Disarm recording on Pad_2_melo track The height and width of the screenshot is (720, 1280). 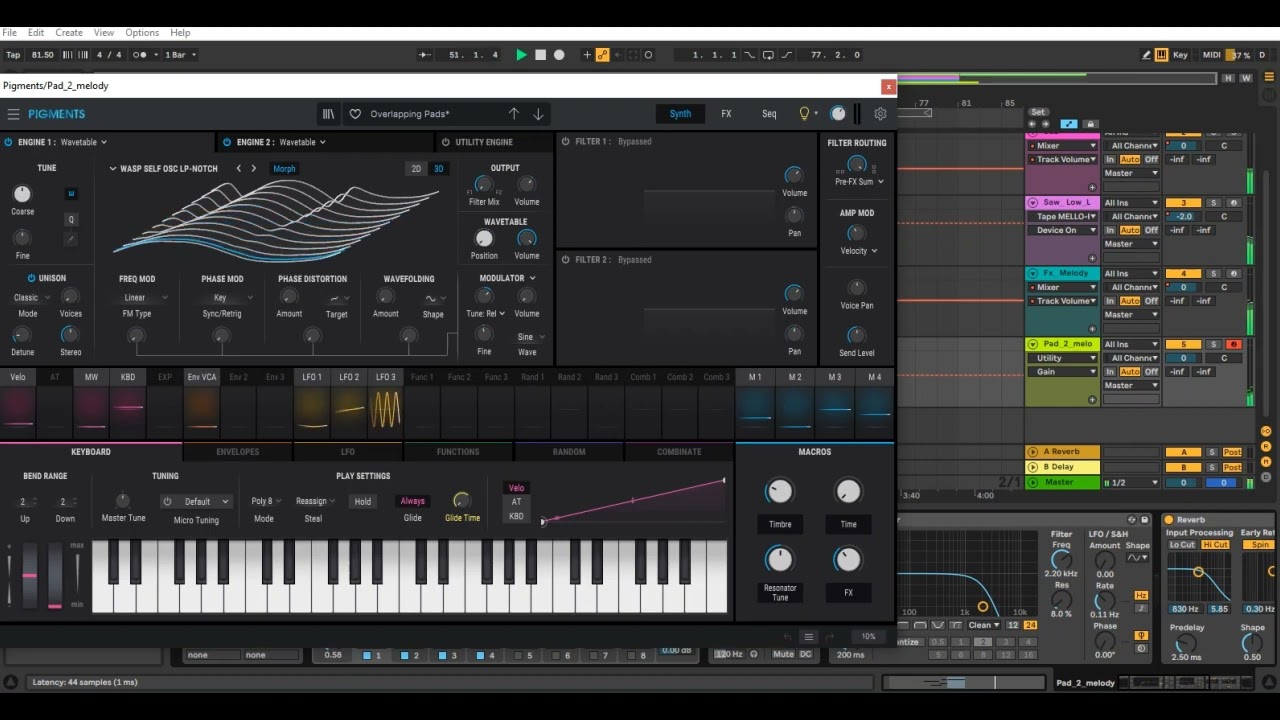click(x=1234, y=344)
